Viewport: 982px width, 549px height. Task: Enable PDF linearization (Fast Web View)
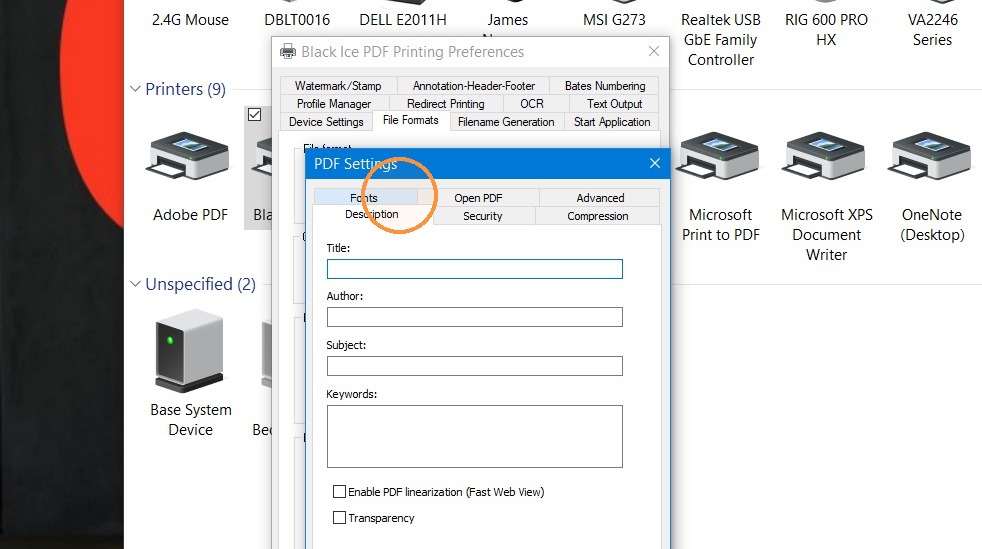[339, 491]
